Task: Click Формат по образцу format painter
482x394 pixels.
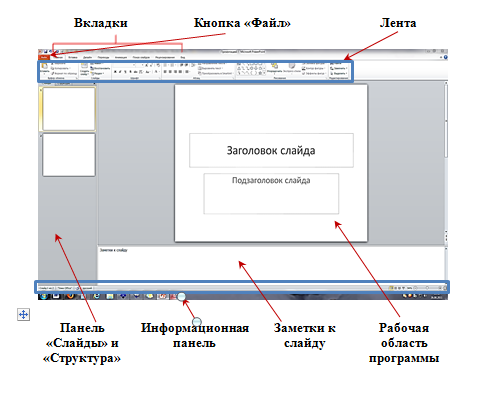Action: click(x=64, y=73)
